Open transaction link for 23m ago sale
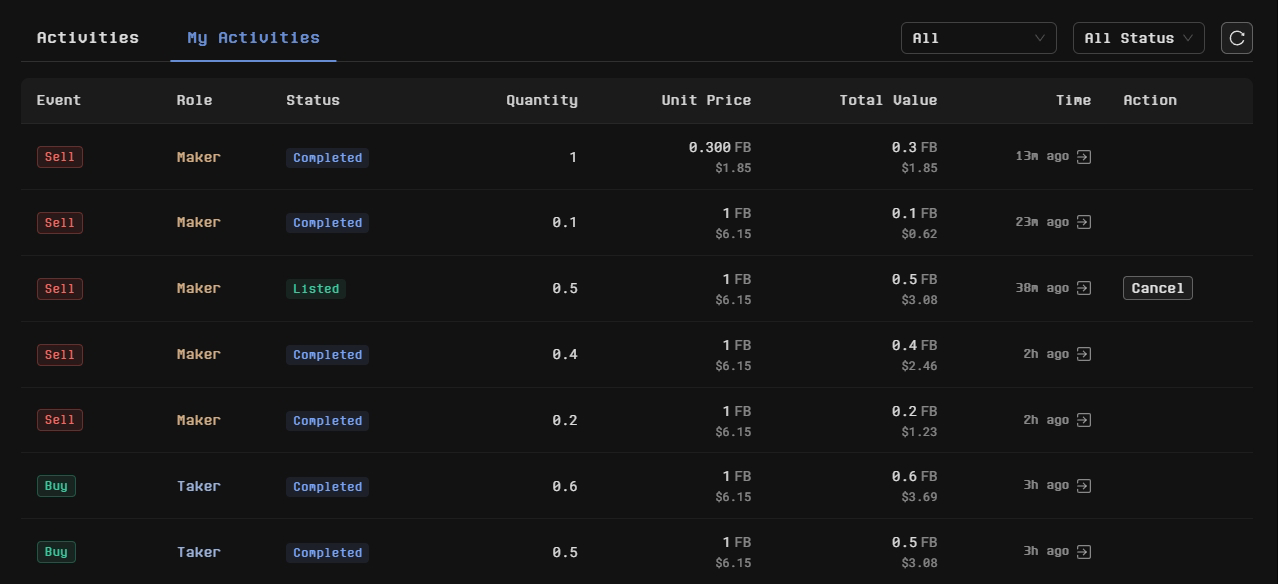The height and width of the screenshot is (584, 1278). tap(1084, 222)
